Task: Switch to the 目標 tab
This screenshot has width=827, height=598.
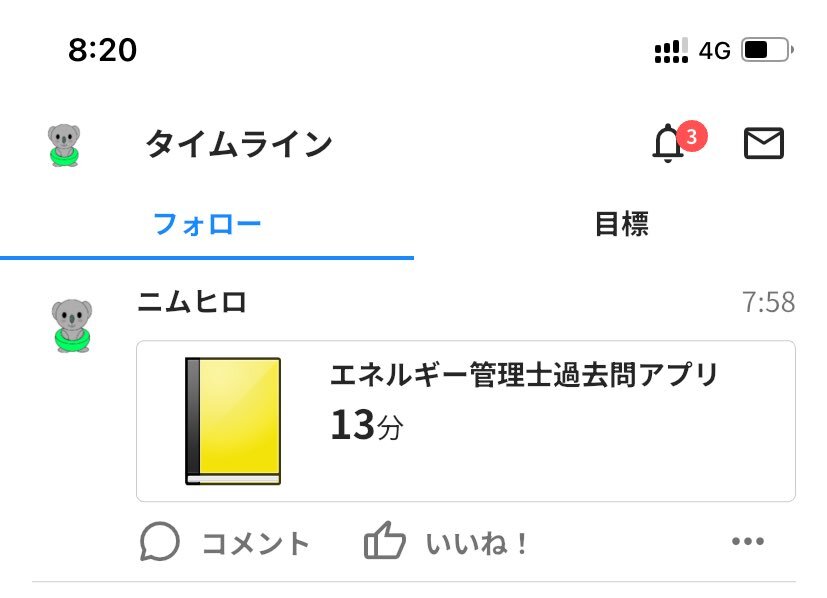Action: pos(621,224)
